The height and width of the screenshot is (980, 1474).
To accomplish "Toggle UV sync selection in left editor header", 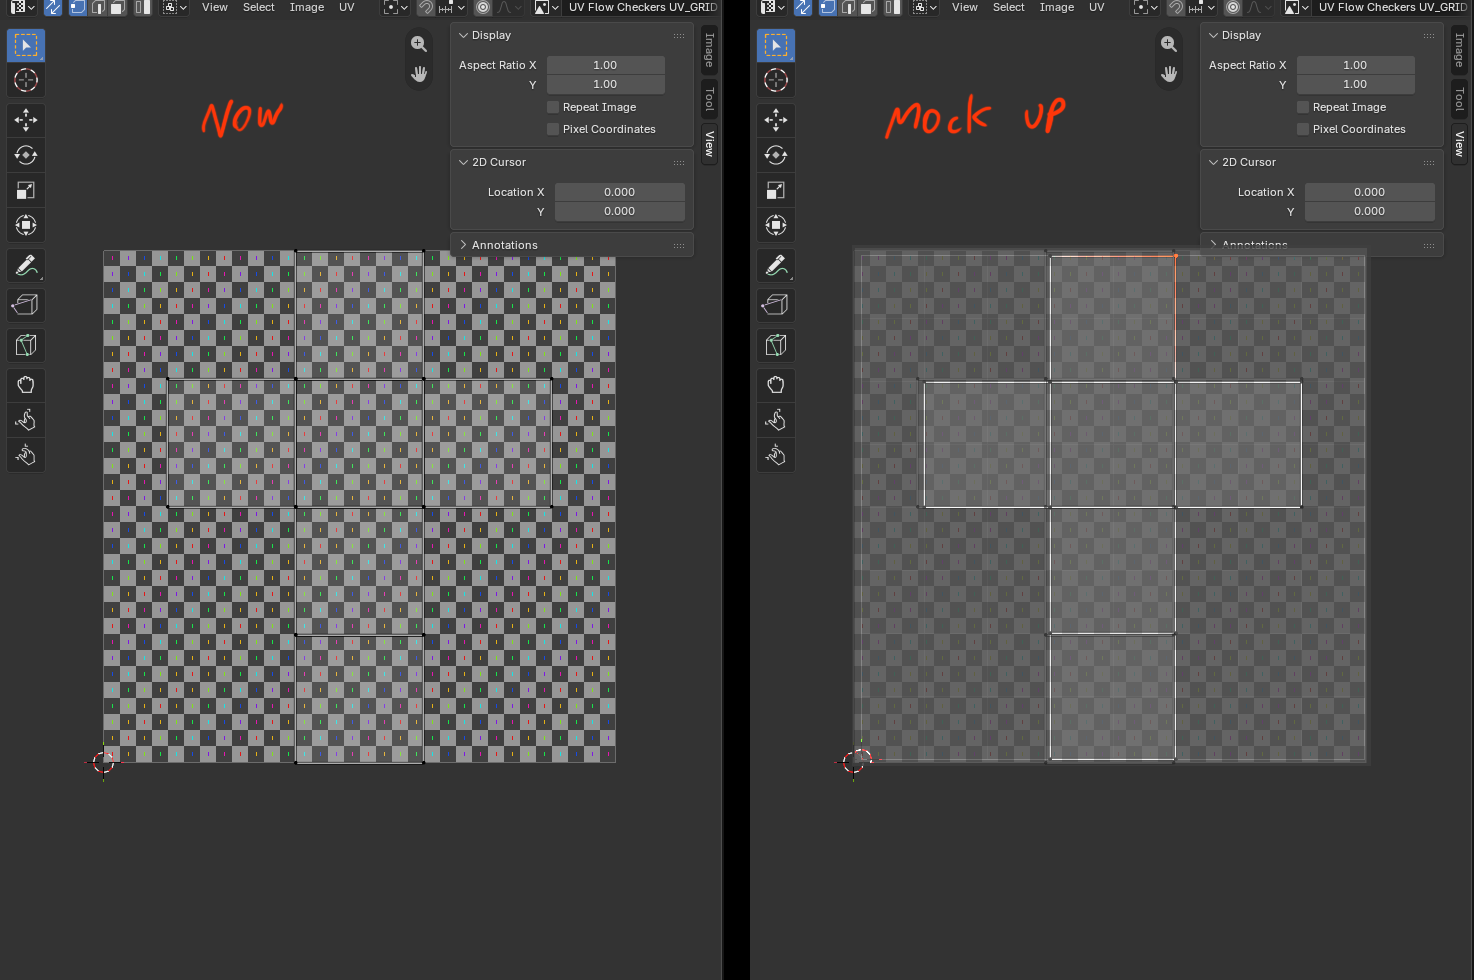I will pyautogui.click(x=53, y=7).
